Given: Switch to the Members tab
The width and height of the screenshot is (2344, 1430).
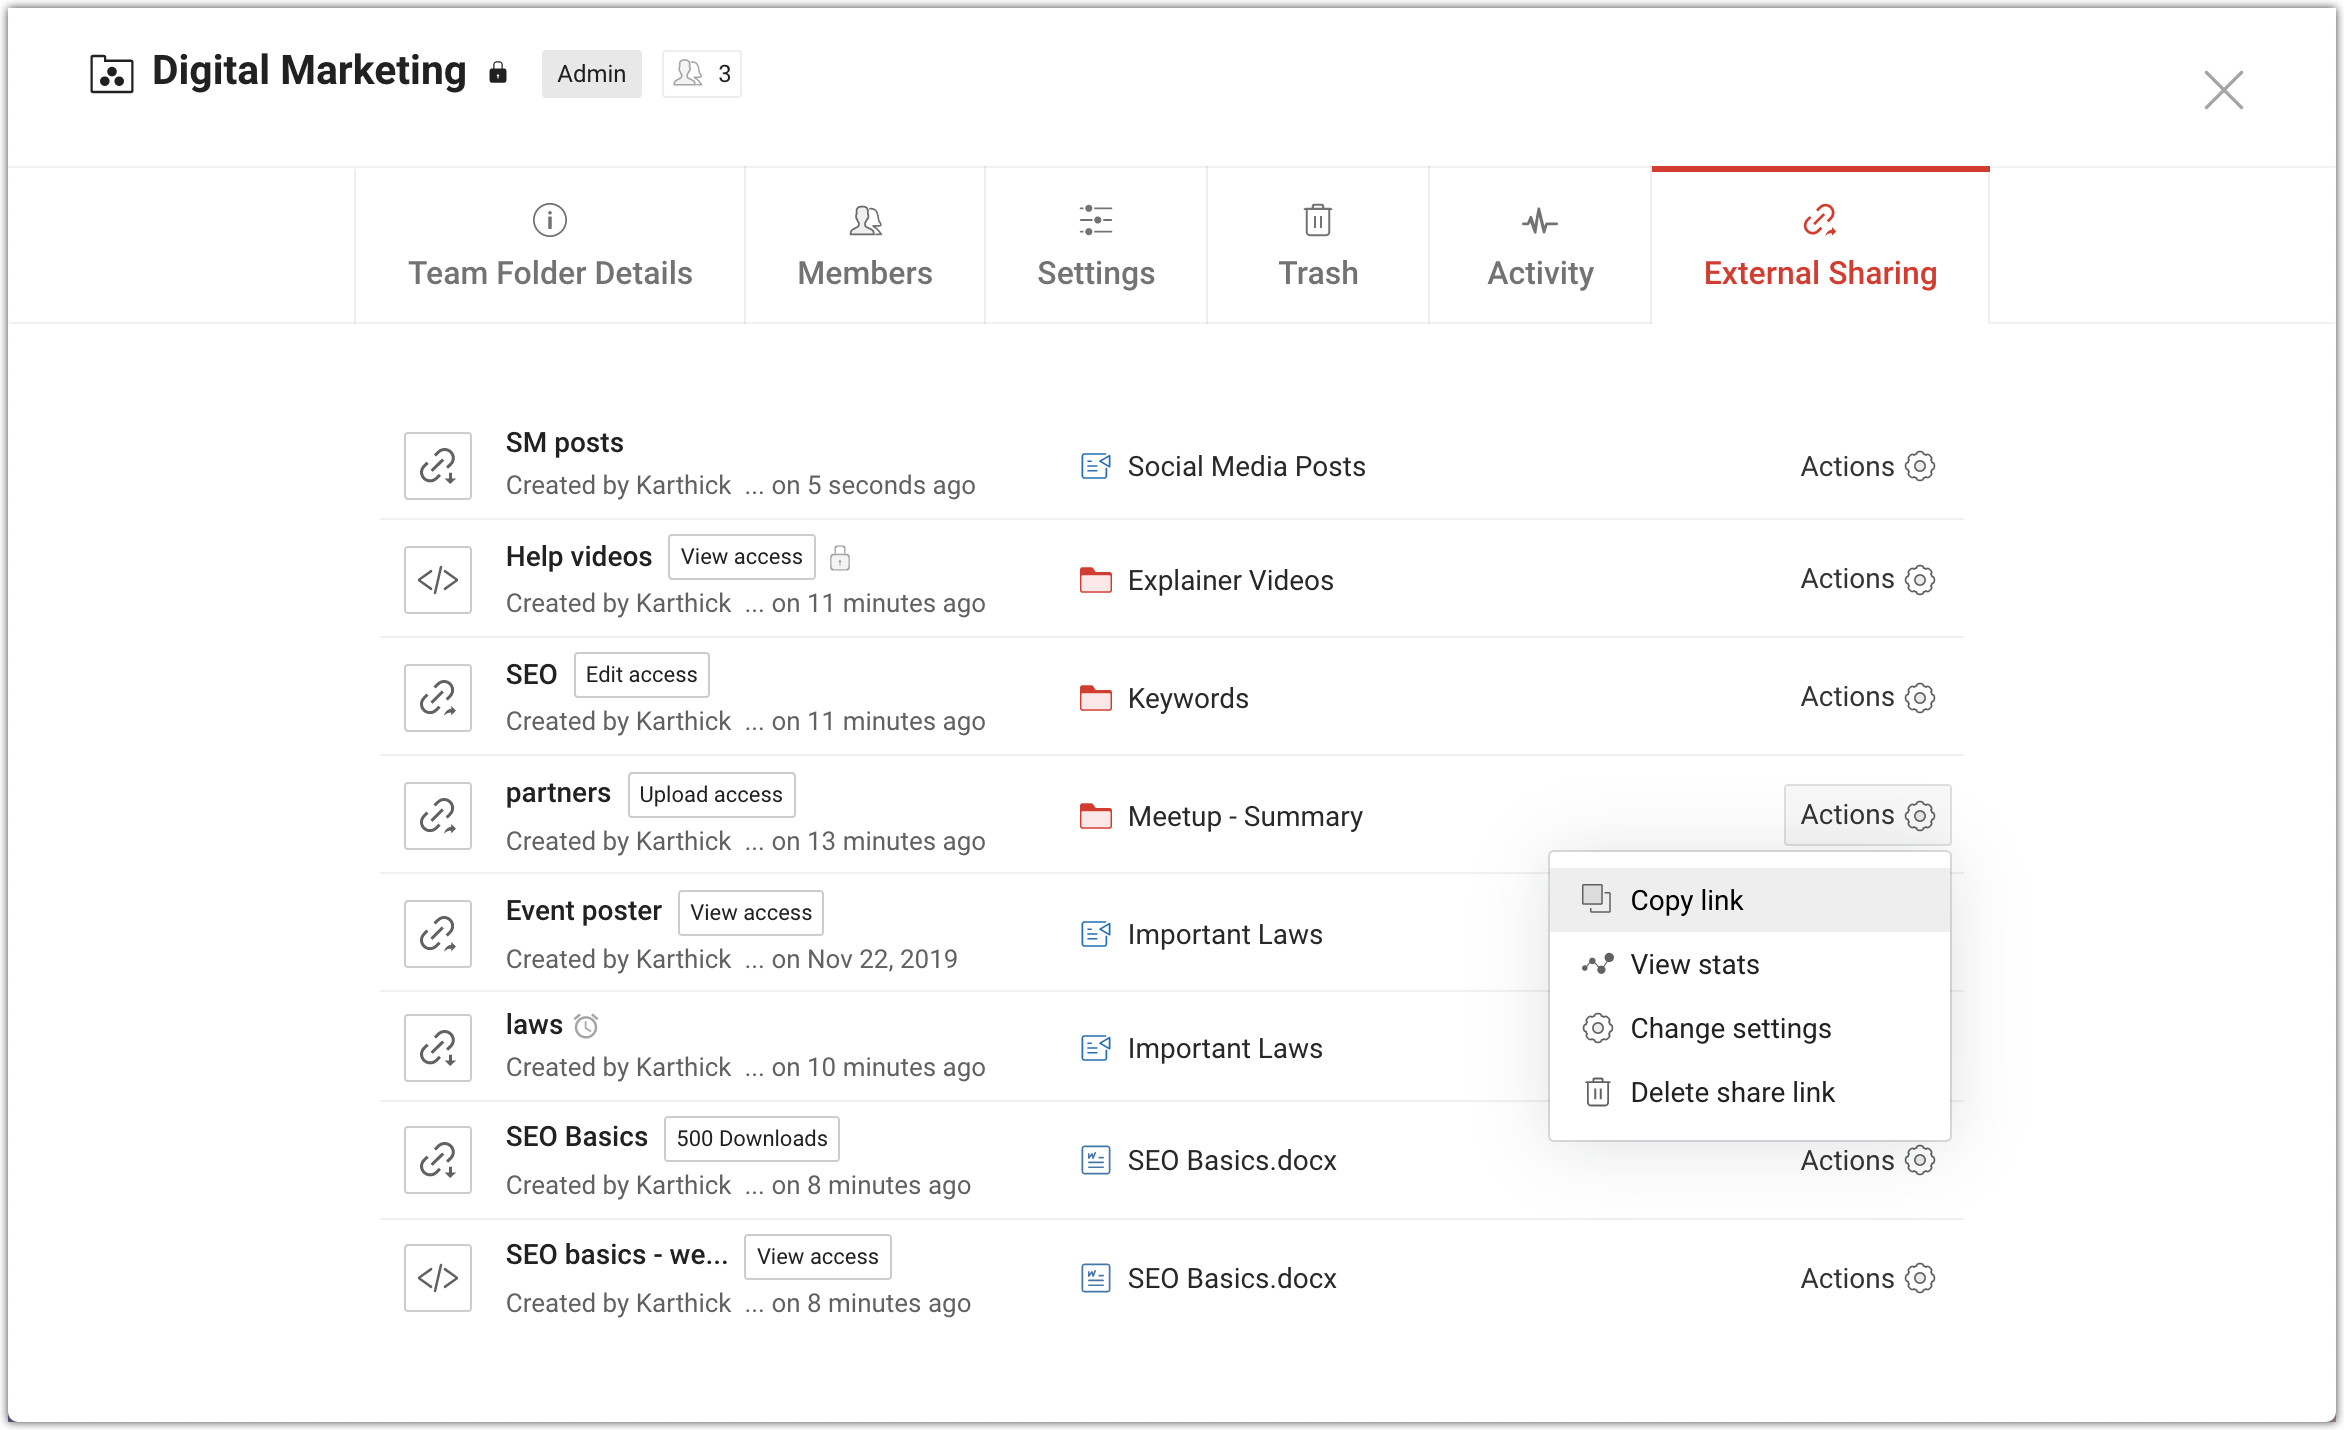Looking at the screenshot, I should pyautogui.click(x=865, y=246).
